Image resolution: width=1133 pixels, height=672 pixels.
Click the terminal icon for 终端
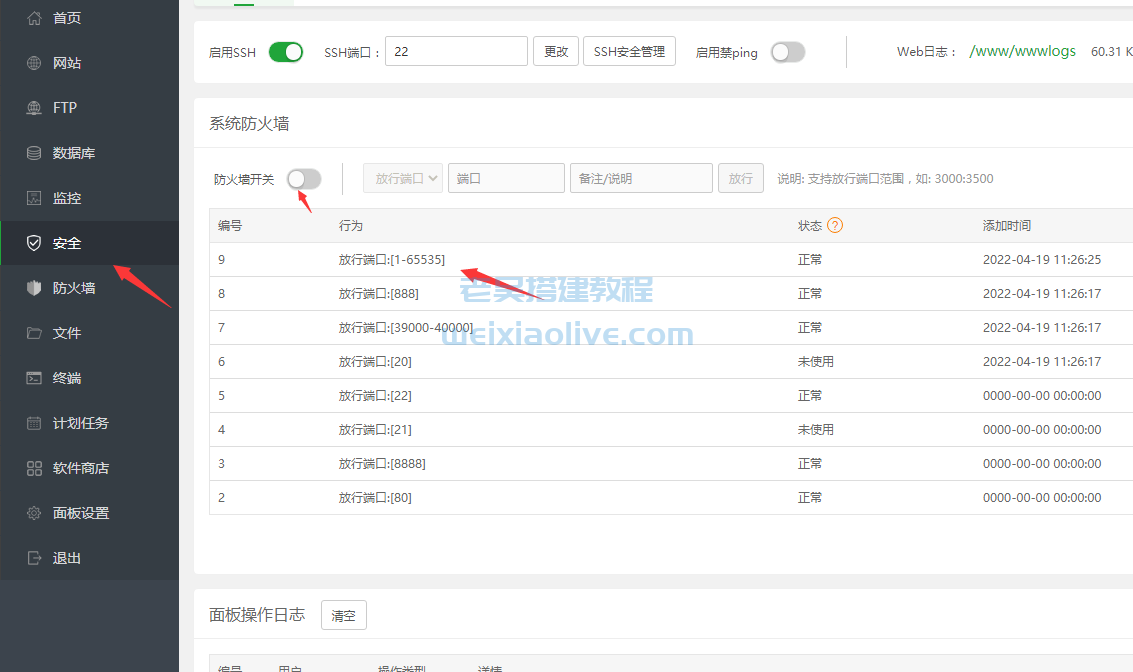tap(34, 378)
